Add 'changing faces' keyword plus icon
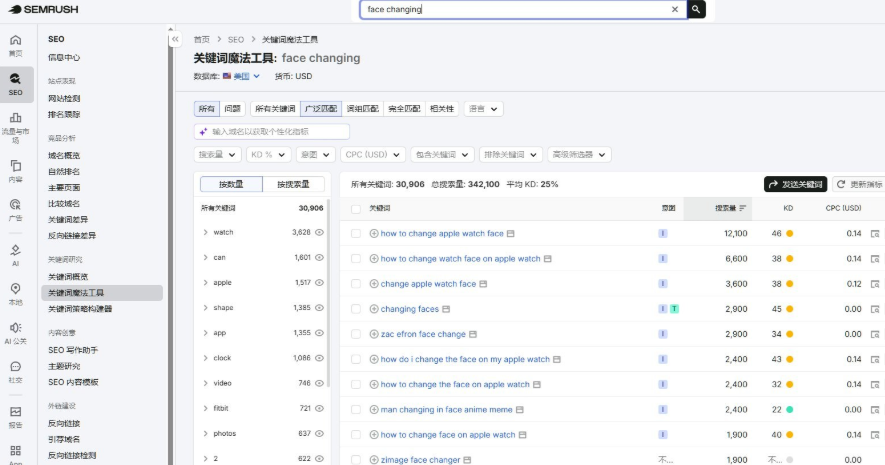 pos(374,309)
